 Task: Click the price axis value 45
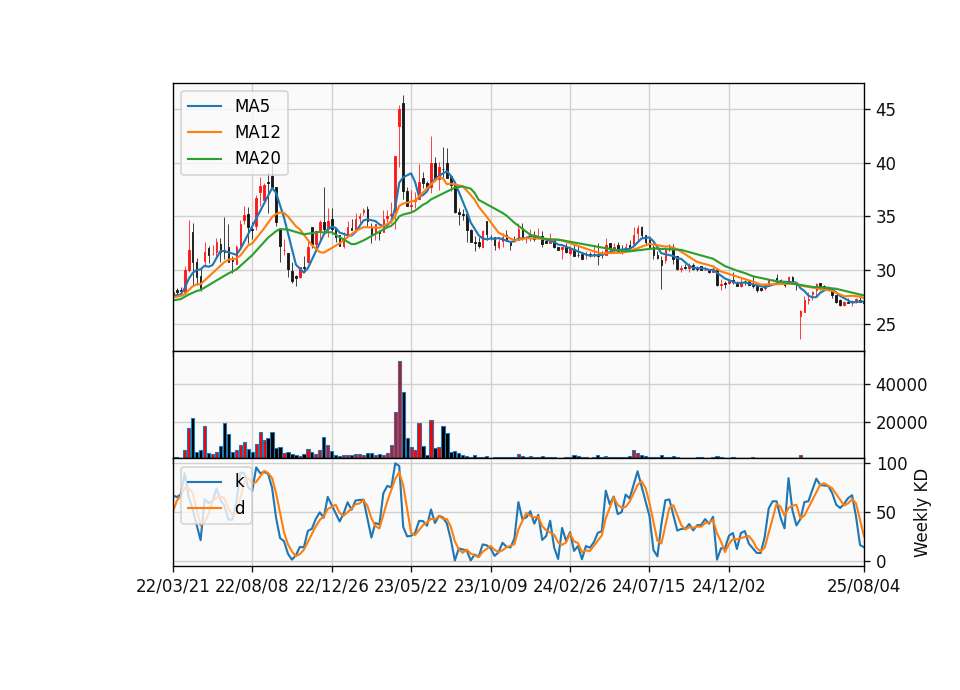pyautogui.click(x=885, y=110)
